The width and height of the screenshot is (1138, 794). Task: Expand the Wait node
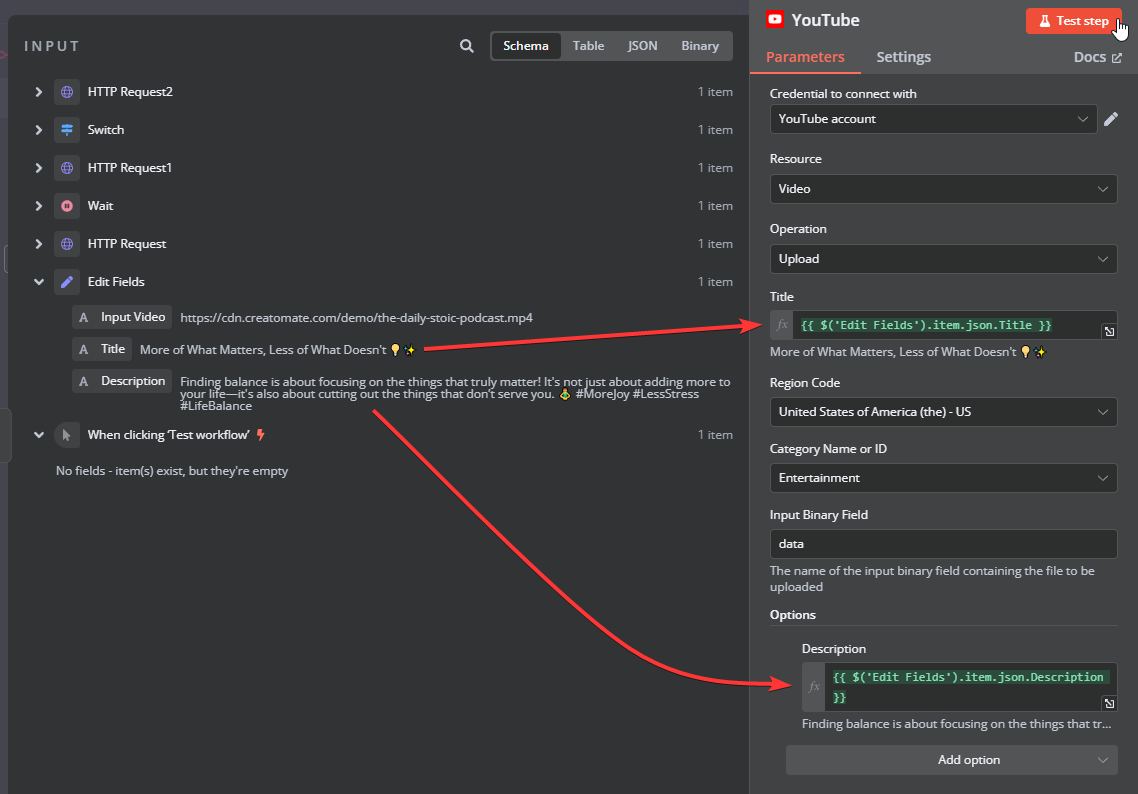pyautogui.click(x=38, y=206)
